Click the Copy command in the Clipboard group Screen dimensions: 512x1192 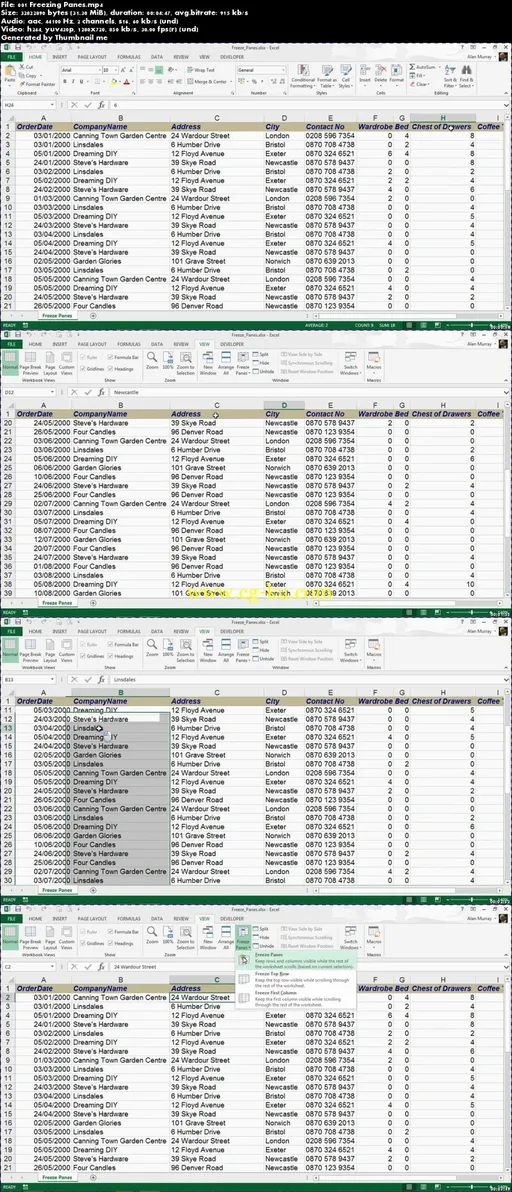(28, 75)
